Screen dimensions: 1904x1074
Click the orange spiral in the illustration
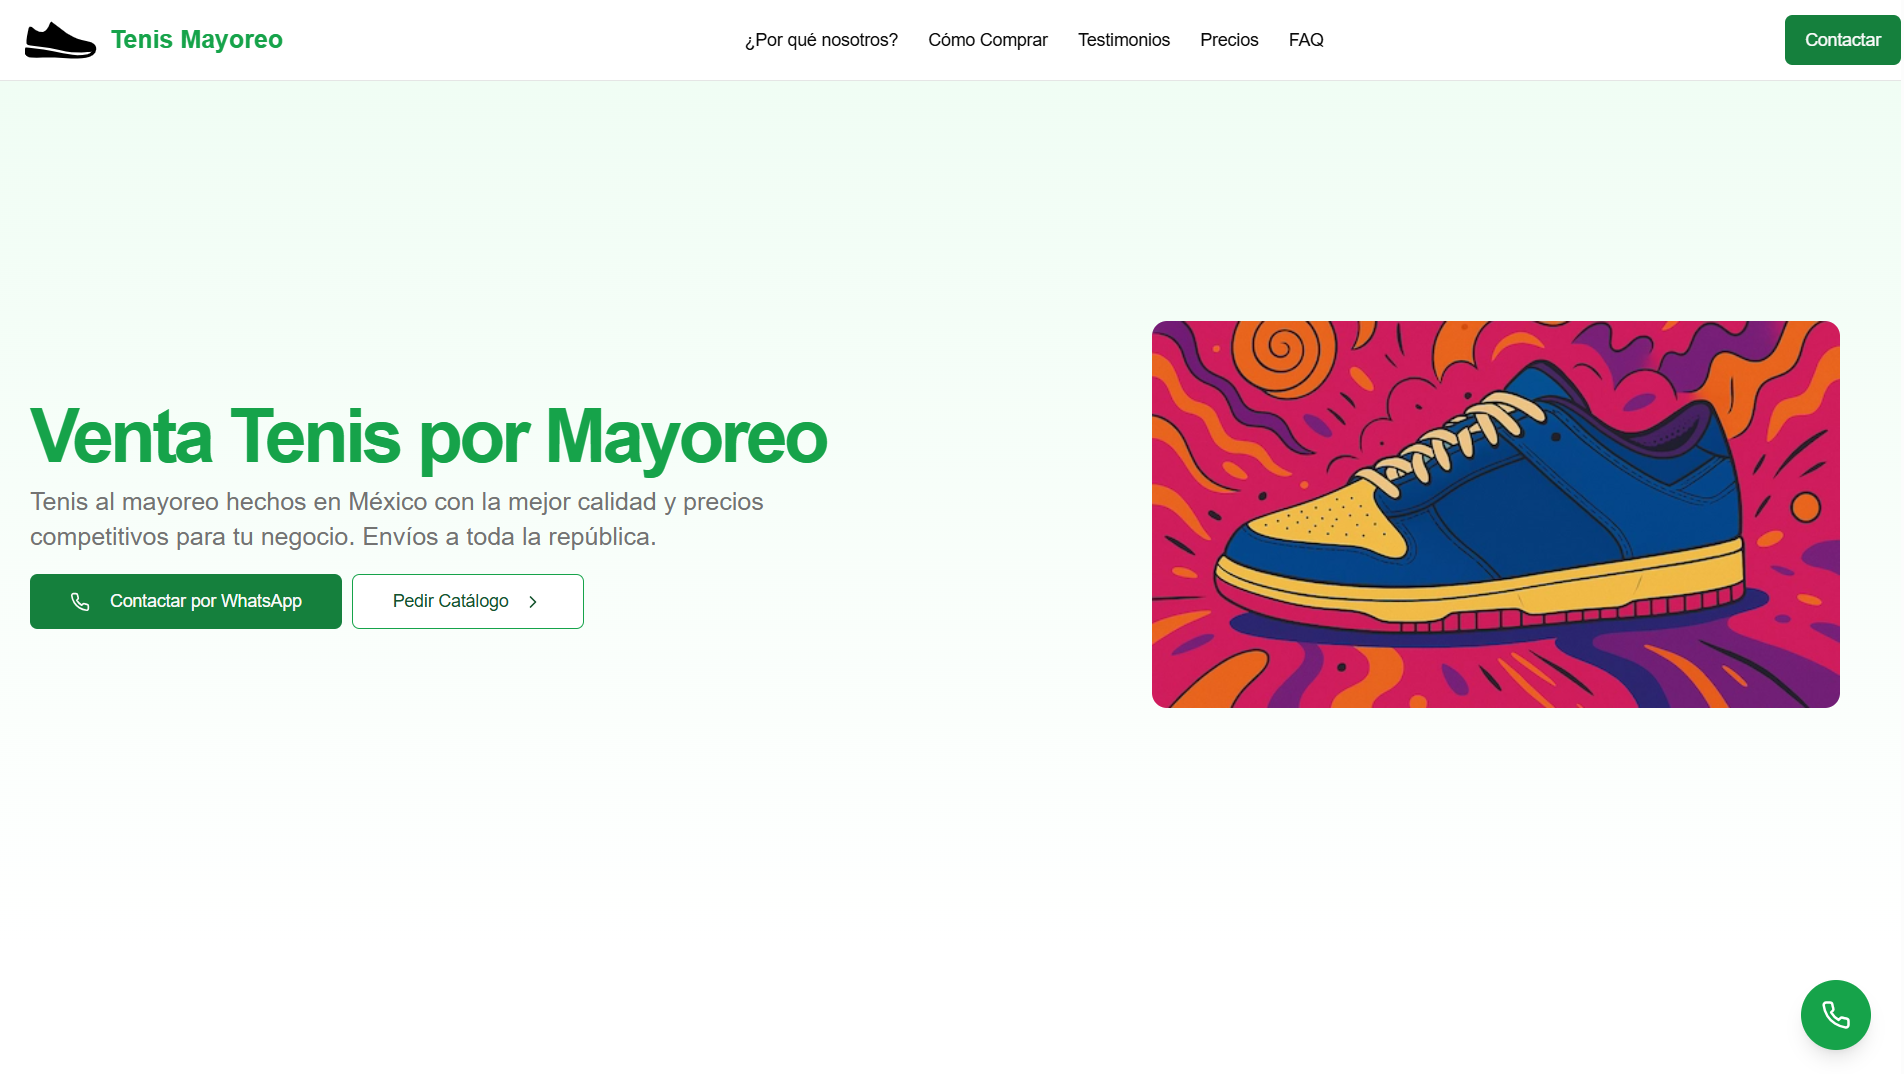(x=1282, y=353)
